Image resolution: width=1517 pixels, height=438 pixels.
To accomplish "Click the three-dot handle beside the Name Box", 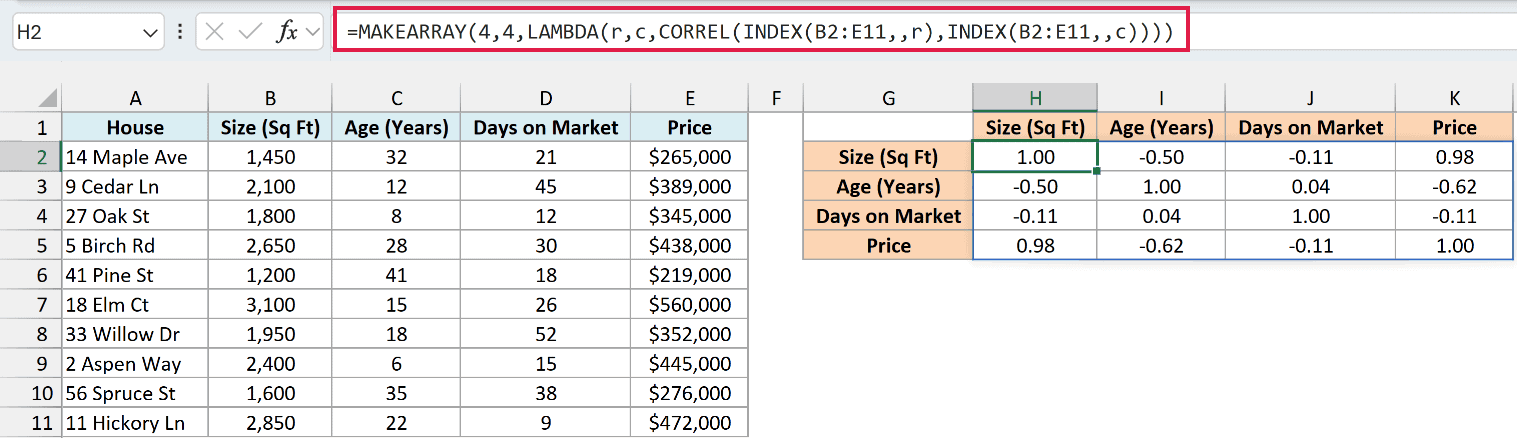I will (x=180, y=32).
